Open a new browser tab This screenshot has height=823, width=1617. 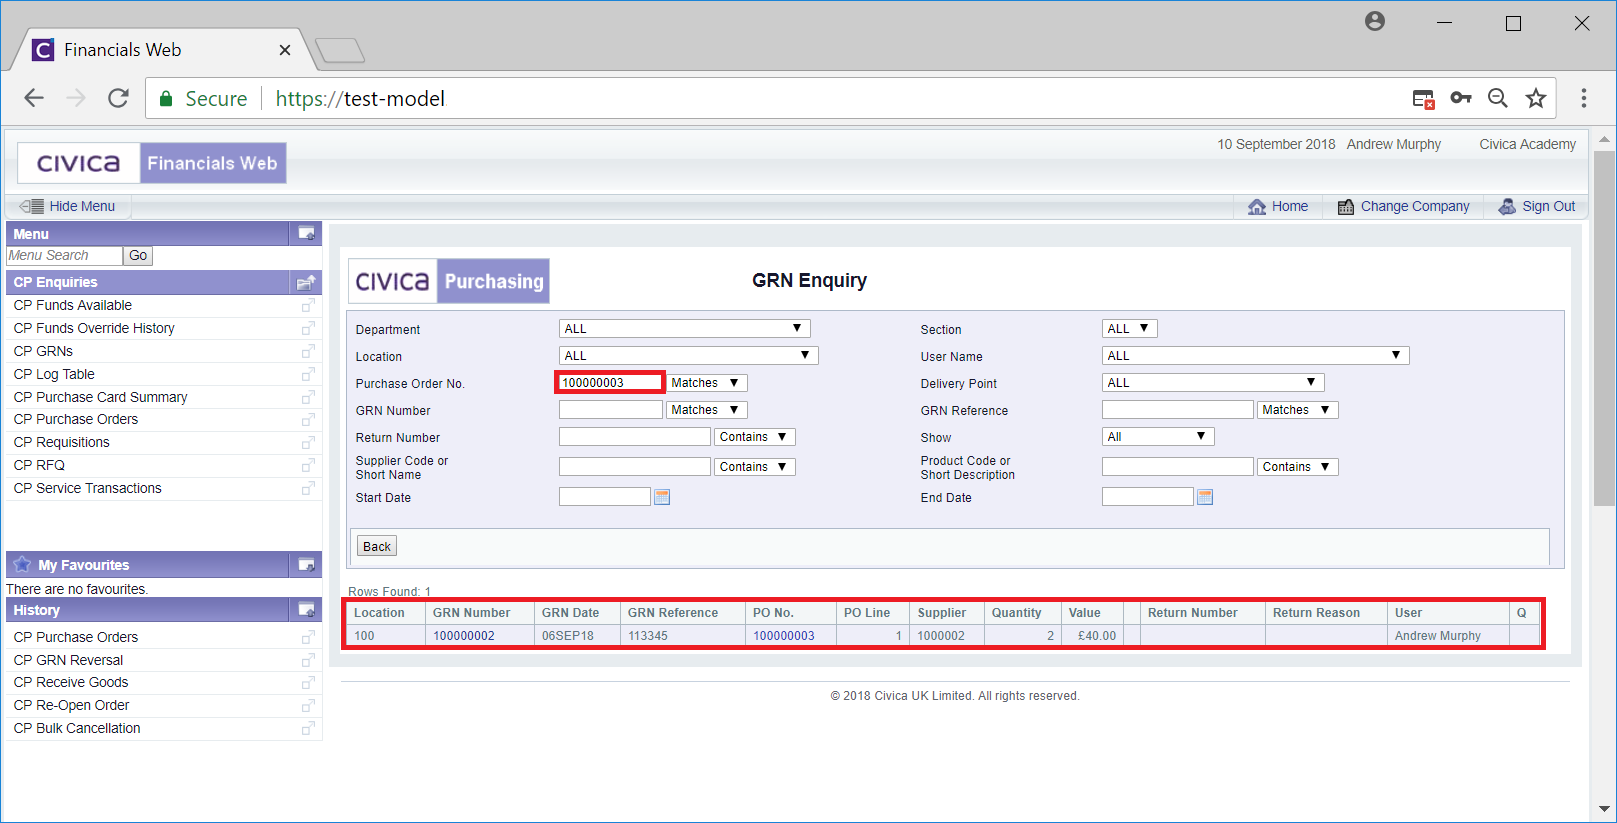[x=340, y=50]
